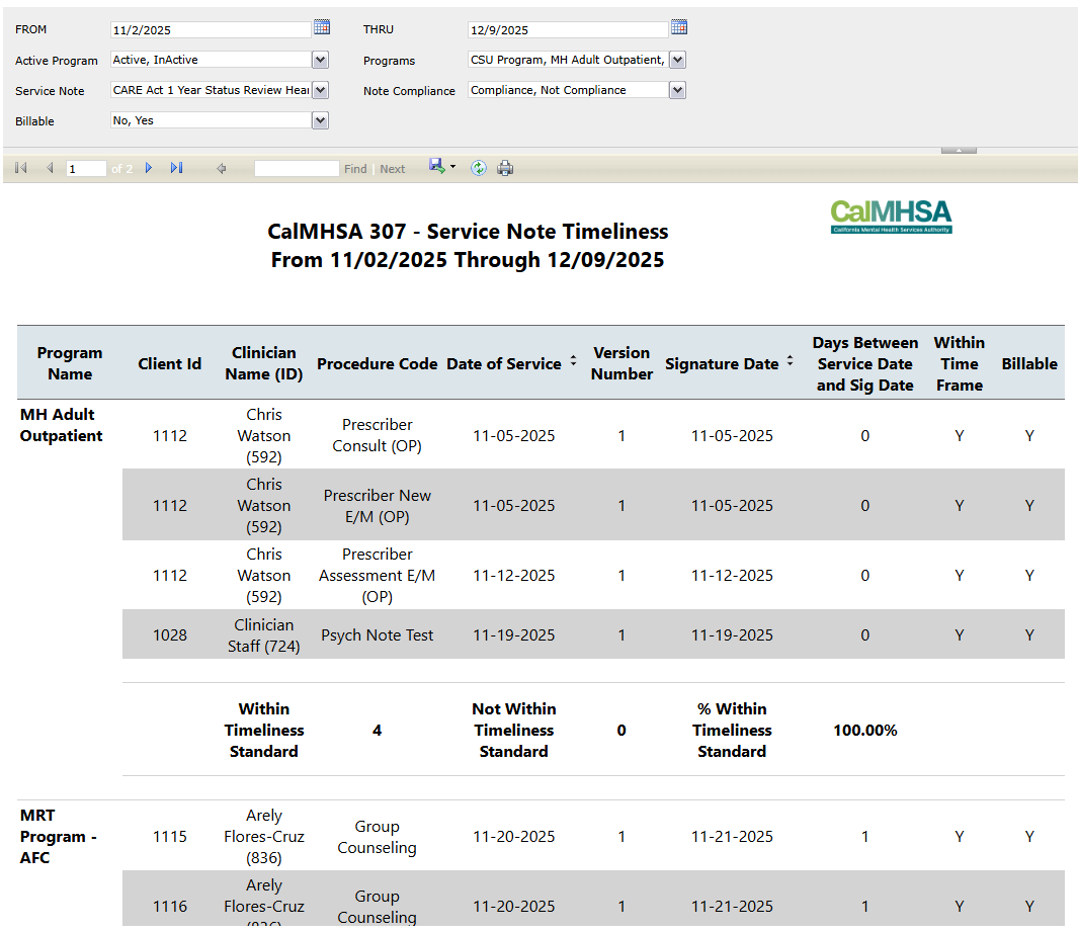Collapse the parameters area with the handle
1090x943 pixels.
[958, 150]
